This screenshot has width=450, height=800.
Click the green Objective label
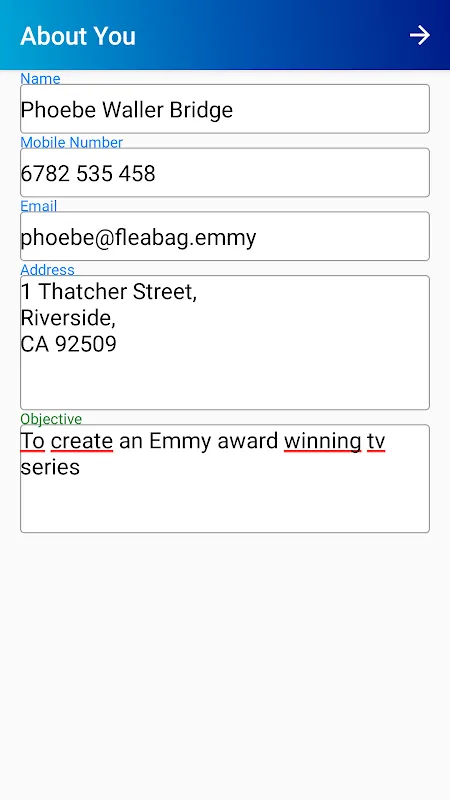pos(51,419)
